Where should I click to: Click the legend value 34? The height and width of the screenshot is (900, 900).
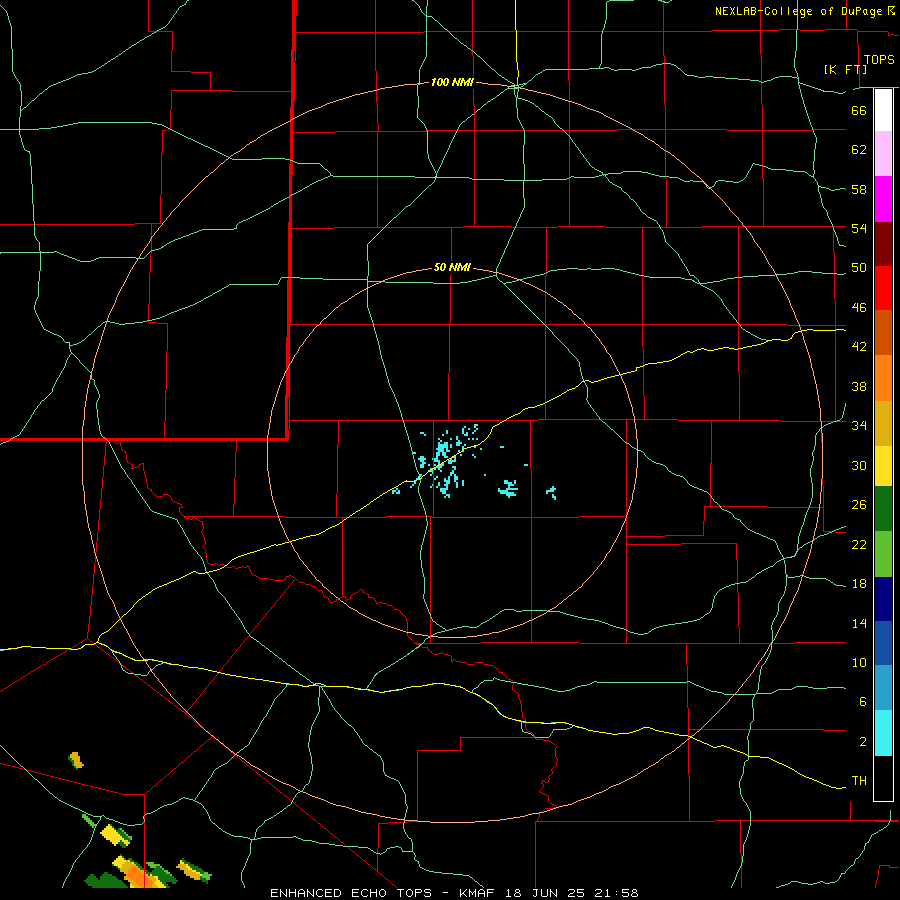click(x=859, y=425)
